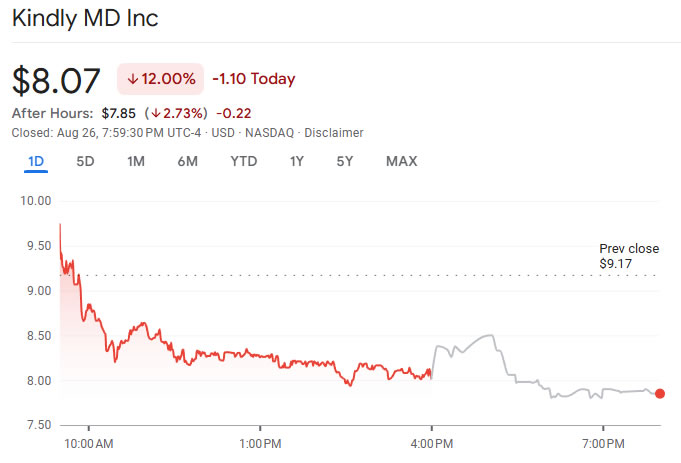
Task: Open the Disclaimer link
Action: click(334, 132)
